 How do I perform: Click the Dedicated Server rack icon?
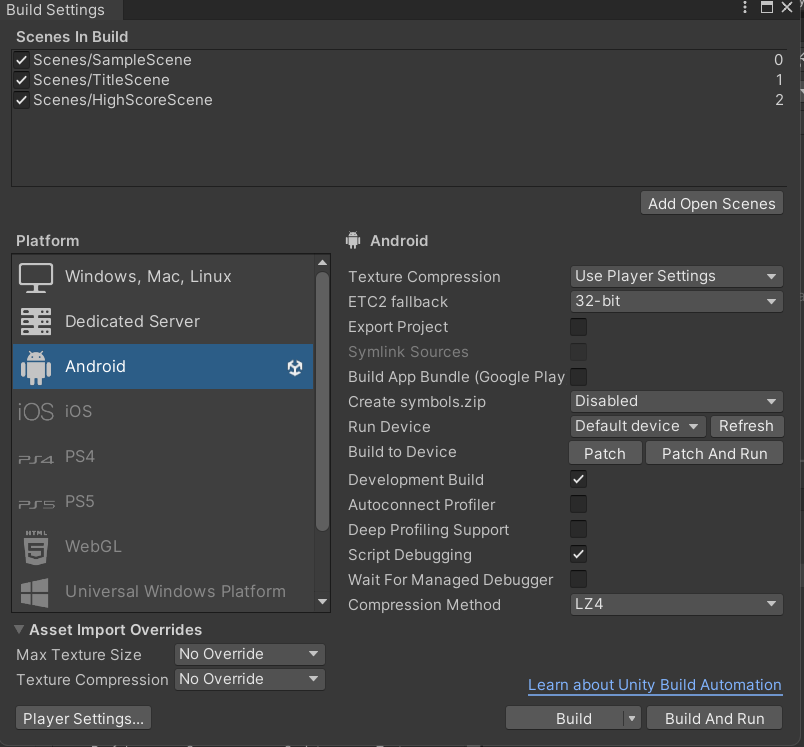click(36, 321)
